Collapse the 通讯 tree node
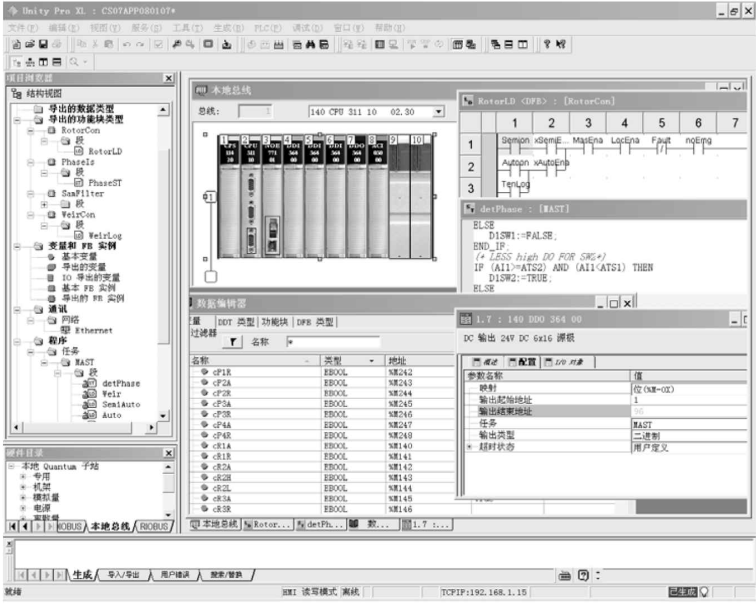 [17, 309]
